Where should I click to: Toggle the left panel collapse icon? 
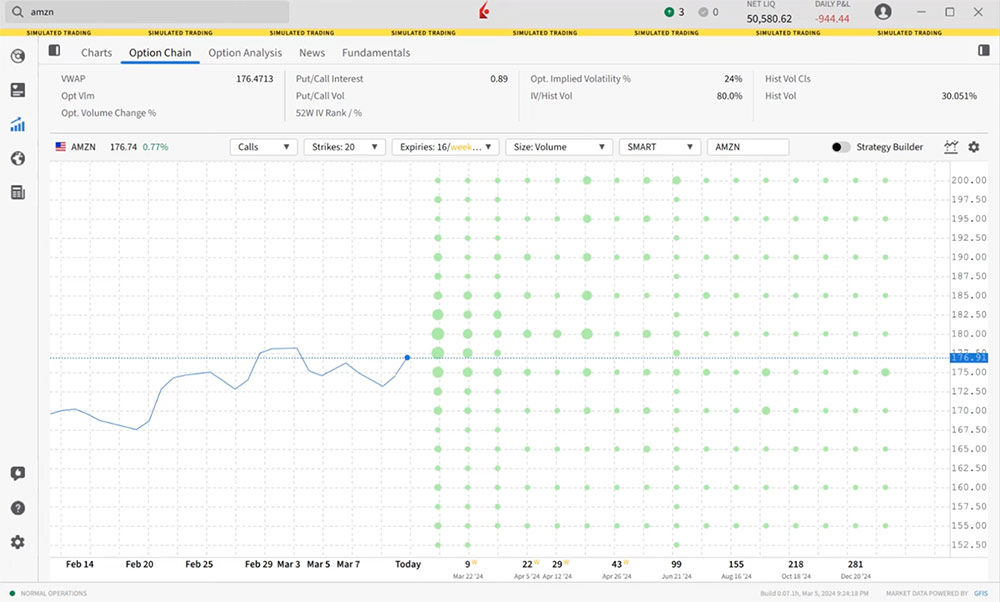coord(54,51)
